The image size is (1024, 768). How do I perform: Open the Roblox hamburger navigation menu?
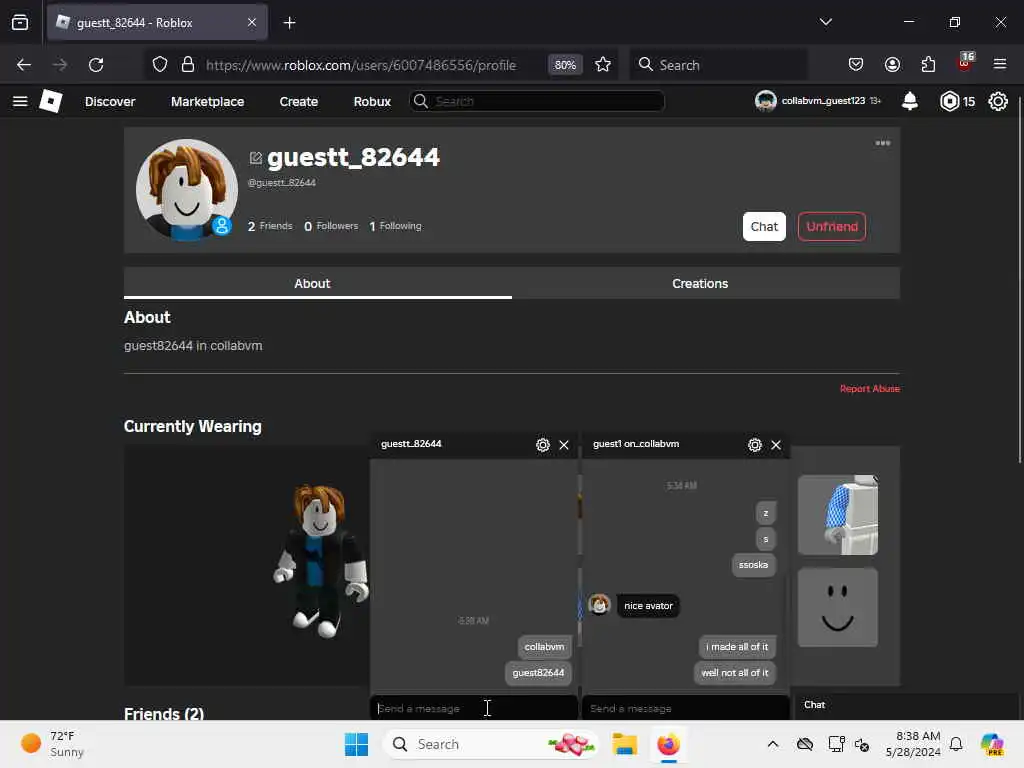(x=20, y=101)
